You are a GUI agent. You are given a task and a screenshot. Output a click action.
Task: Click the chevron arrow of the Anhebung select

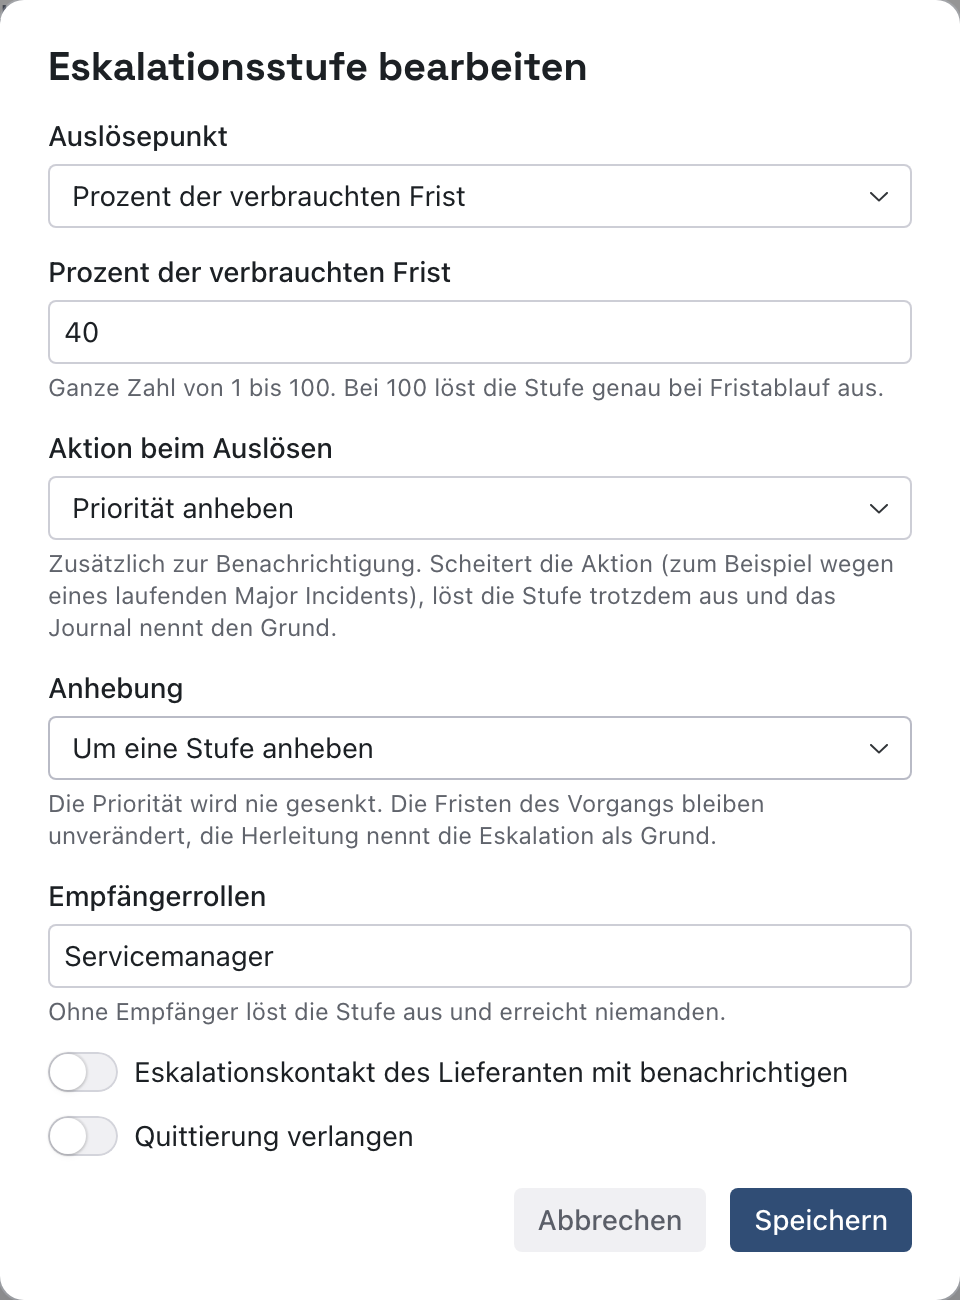[879, 749]
